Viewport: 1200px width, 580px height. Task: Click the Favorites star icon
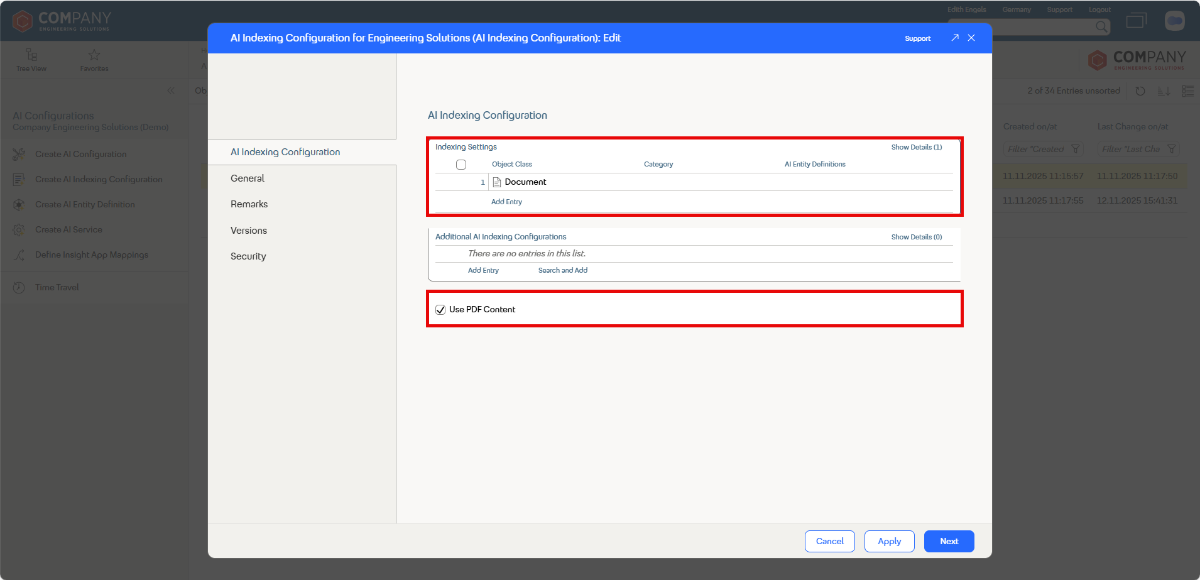(94, 55)
